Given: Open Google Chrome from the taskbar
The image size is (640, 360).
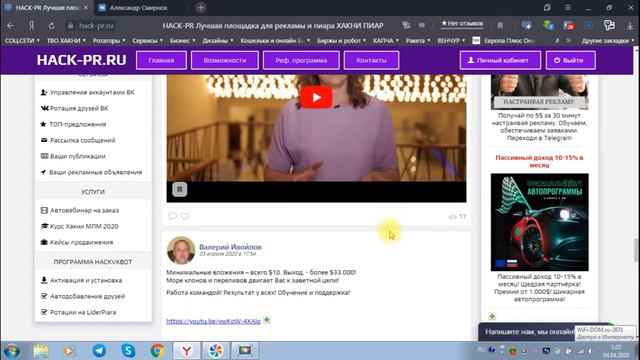Looking at the screenshot, I should tap(158, 351).
